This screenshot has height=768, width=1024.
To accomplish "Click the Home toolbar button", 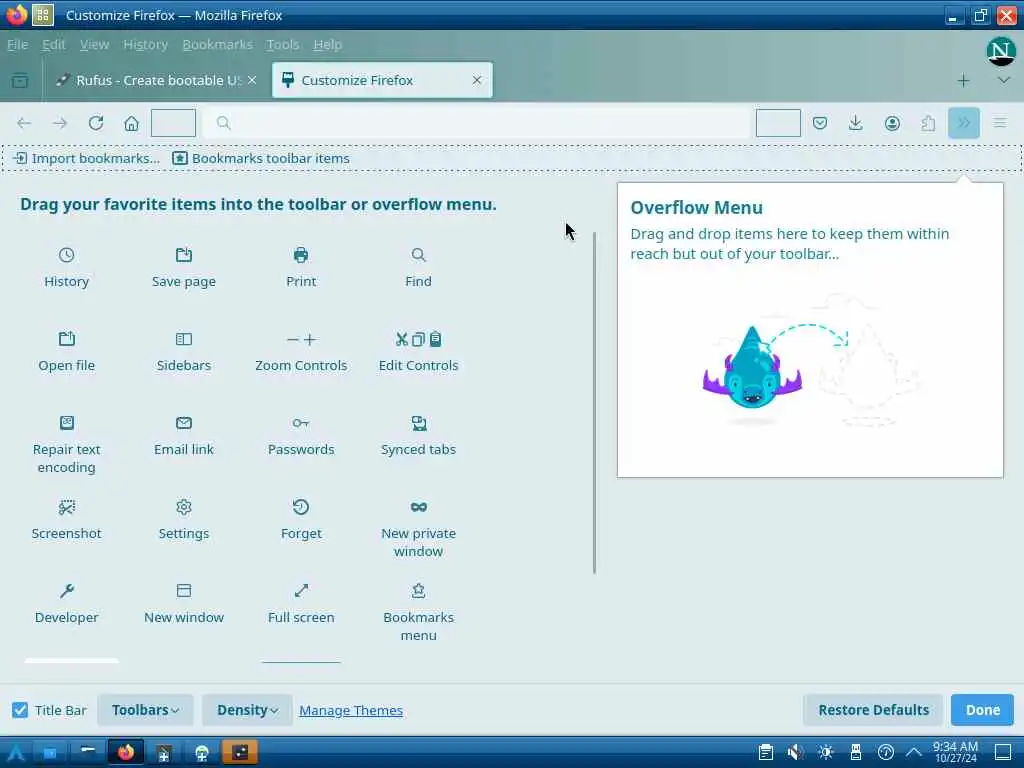I will pyautogui.click(x=131, y=123).
